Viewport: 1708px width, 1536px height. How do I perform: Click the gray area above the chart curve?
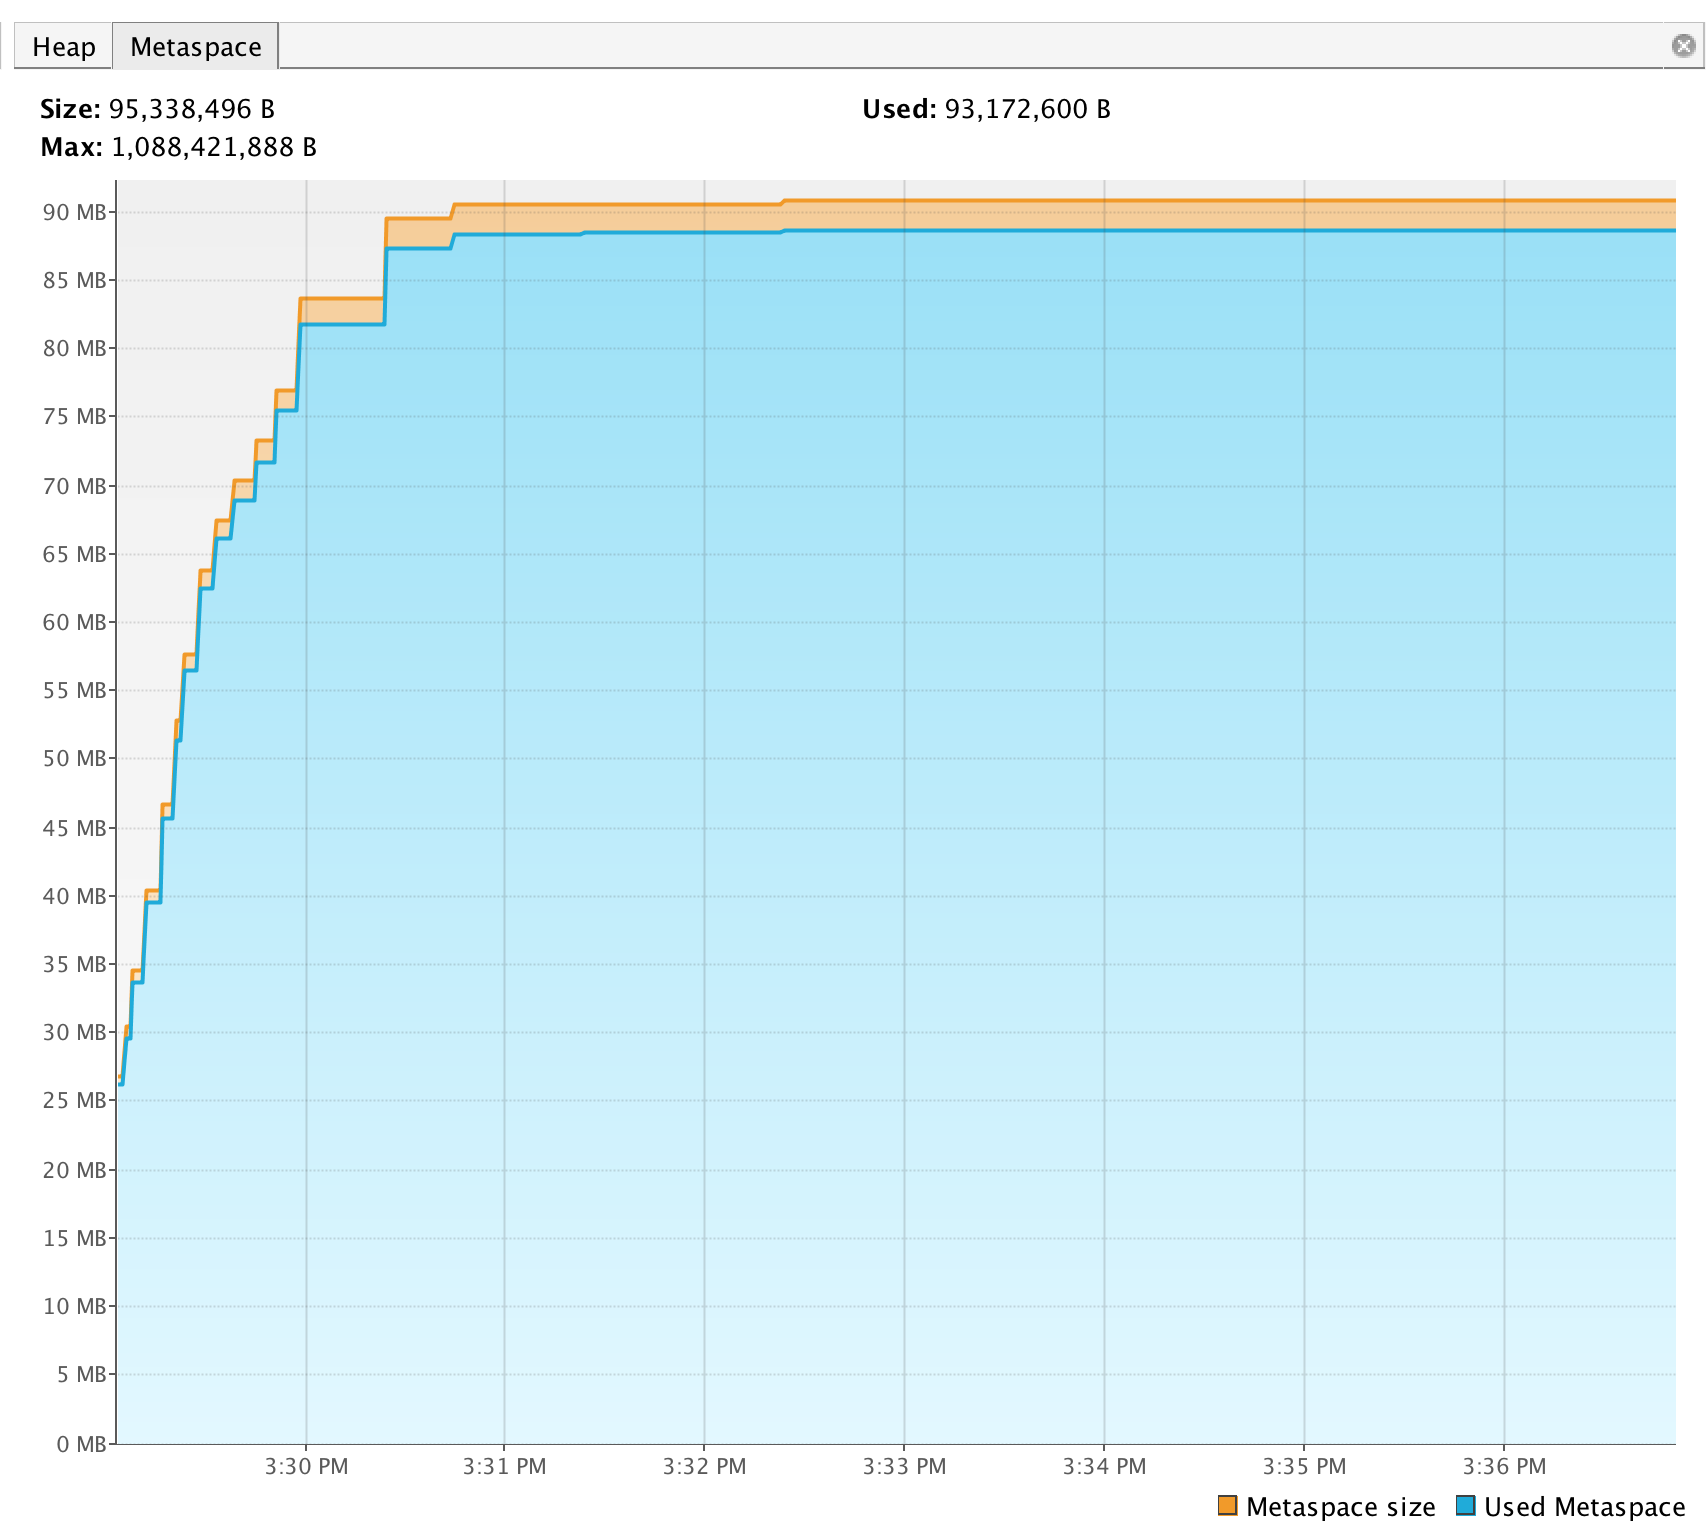click(x=250, y=300)
